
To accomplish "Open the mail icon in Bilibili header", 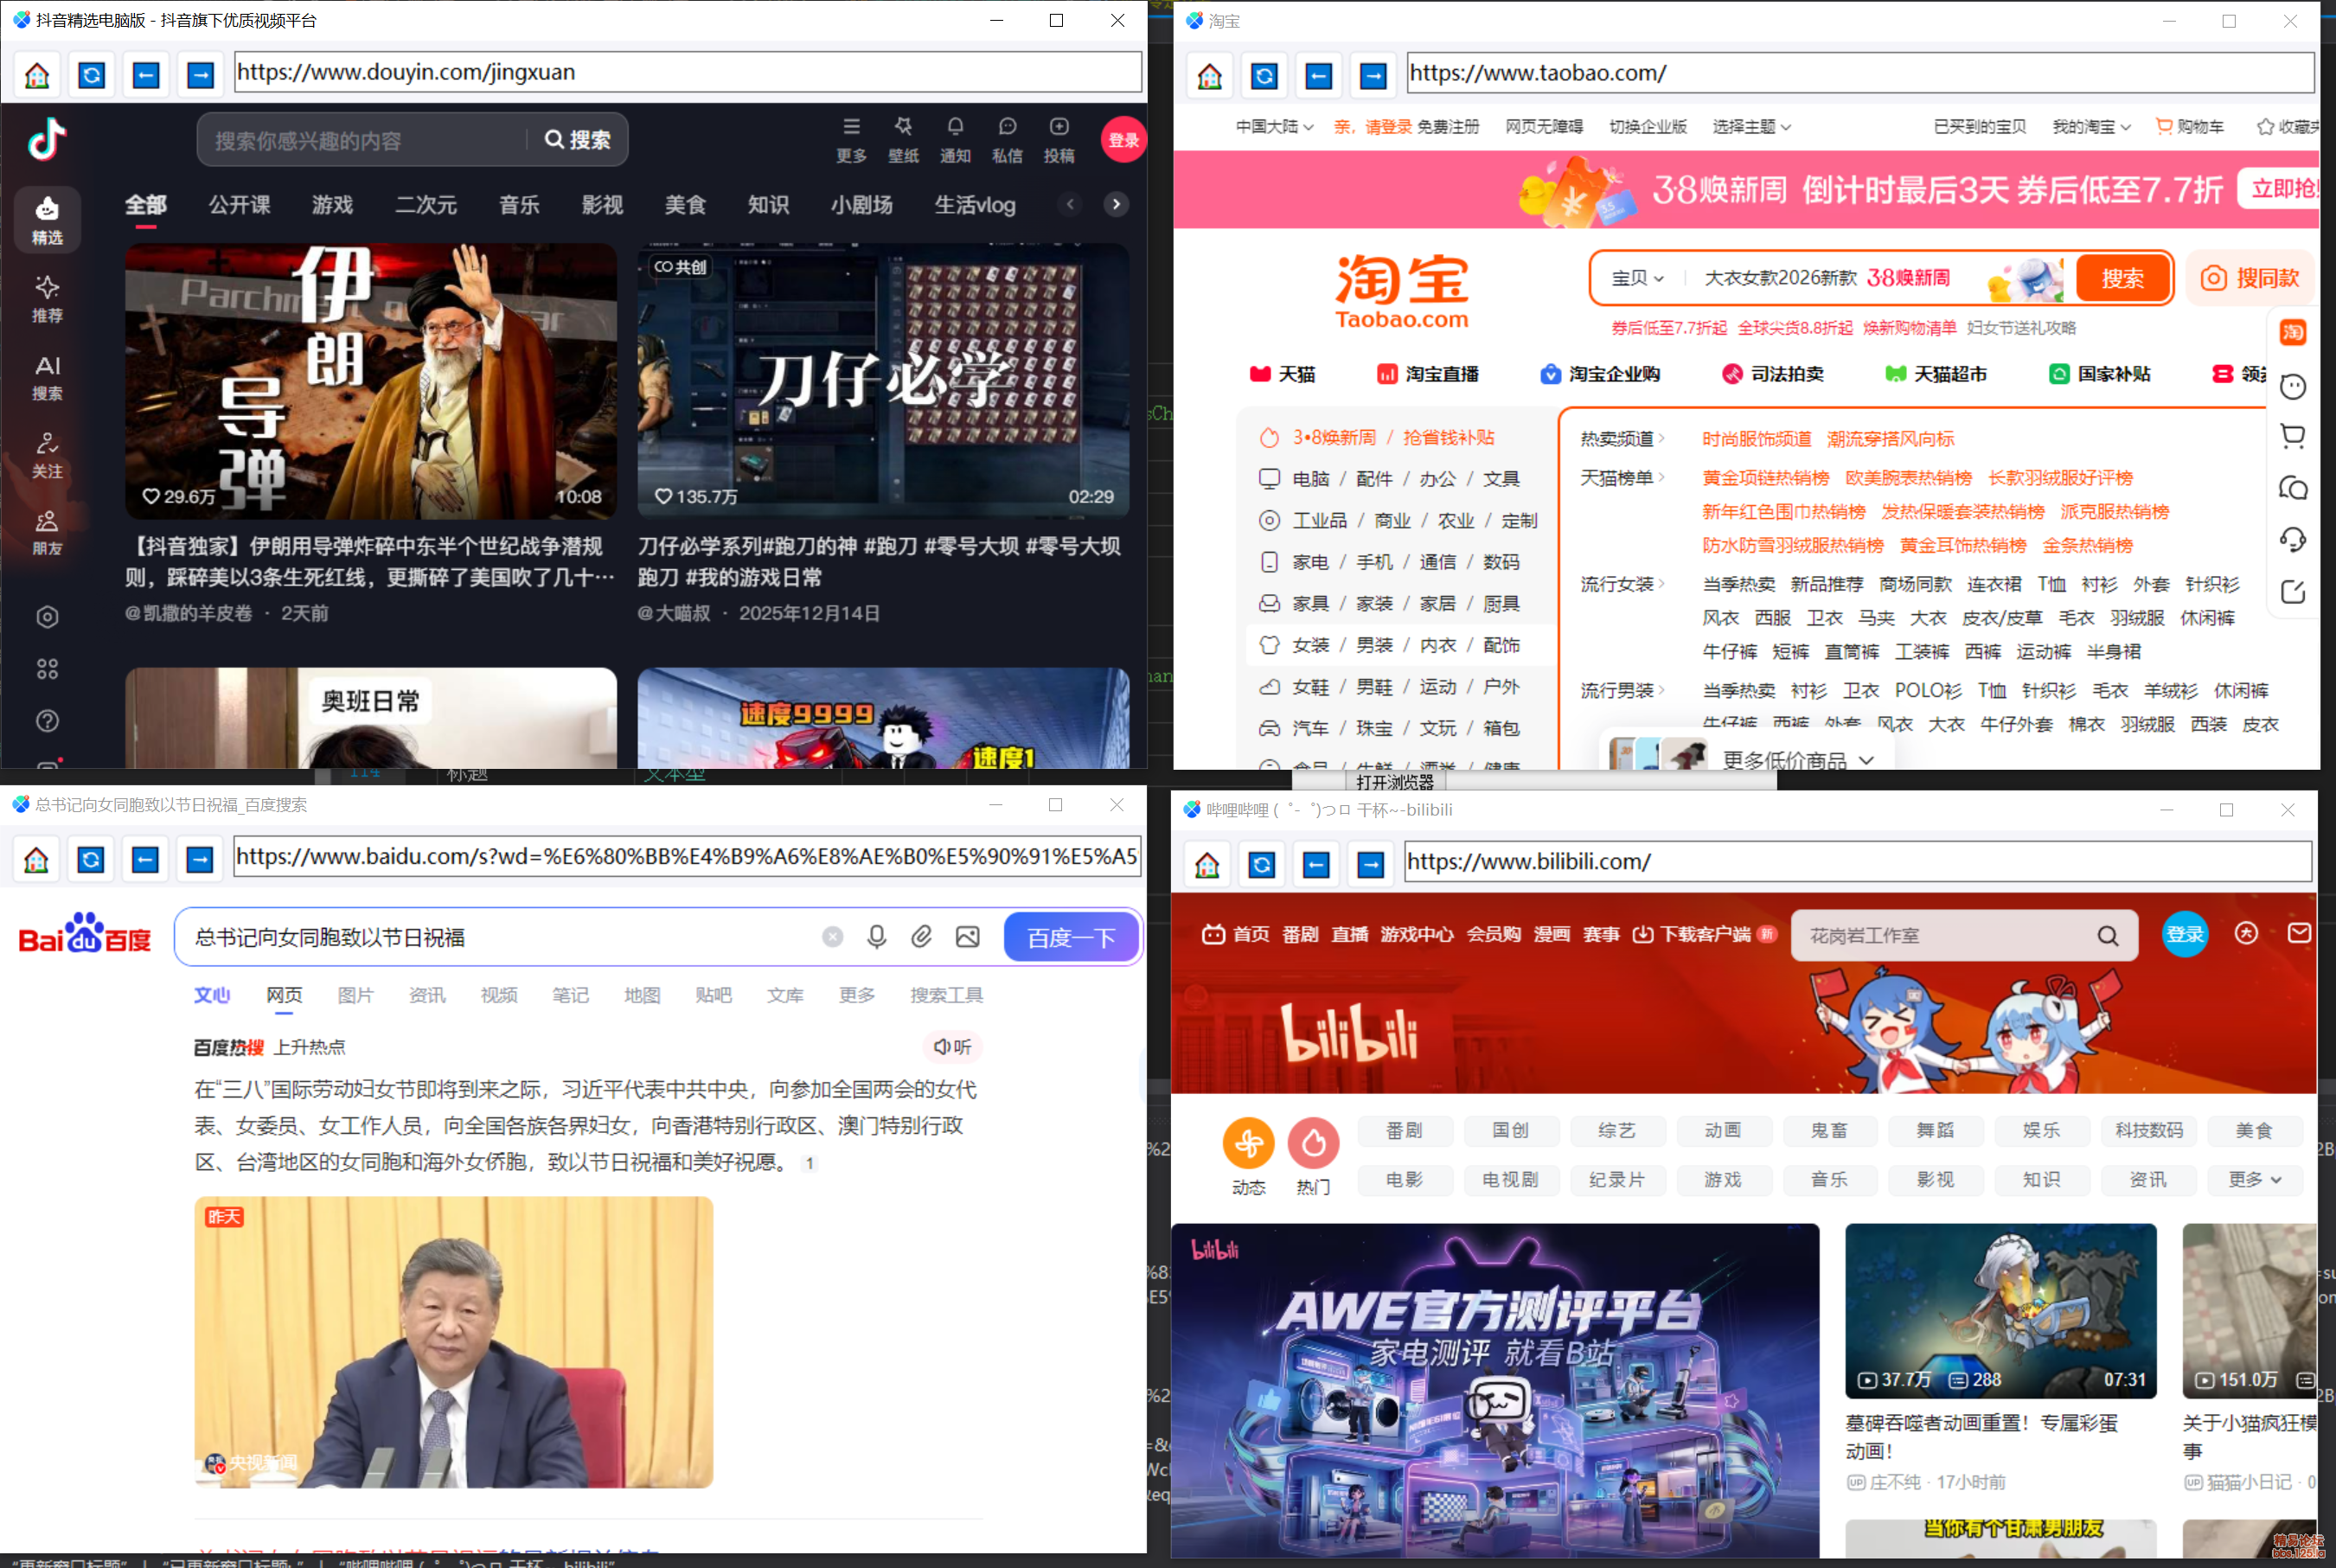I will pyautogui.click(x=2299, y=934).
